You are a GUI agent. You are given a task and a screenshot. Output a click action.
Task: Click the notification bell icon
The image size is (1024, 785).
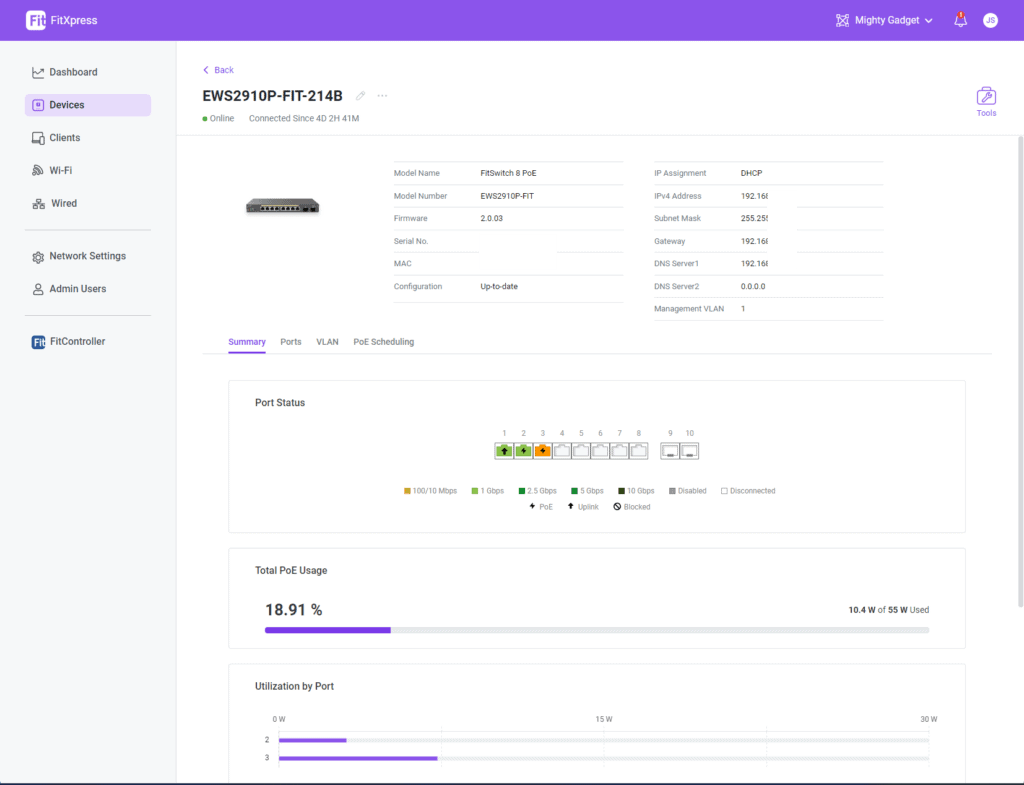(960, 20)
